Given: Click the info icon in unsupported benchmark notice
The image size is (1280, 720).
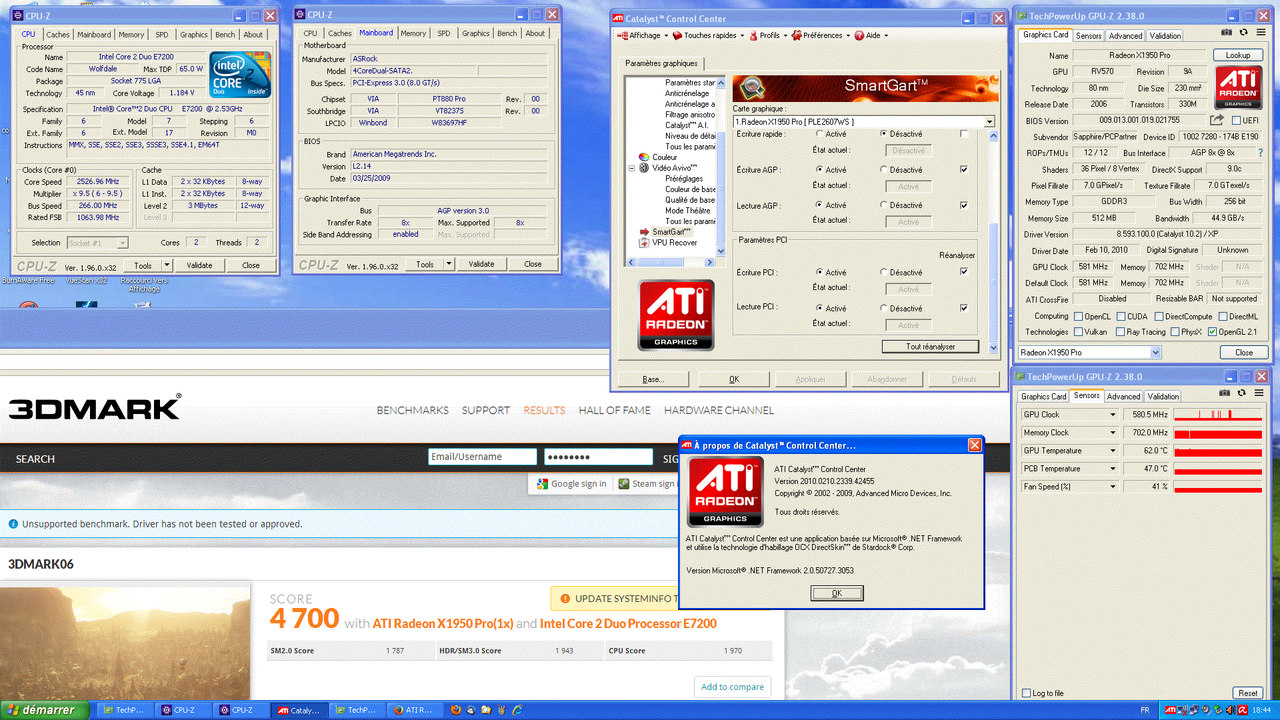Looking at the screenshot, I should point(13,524).
